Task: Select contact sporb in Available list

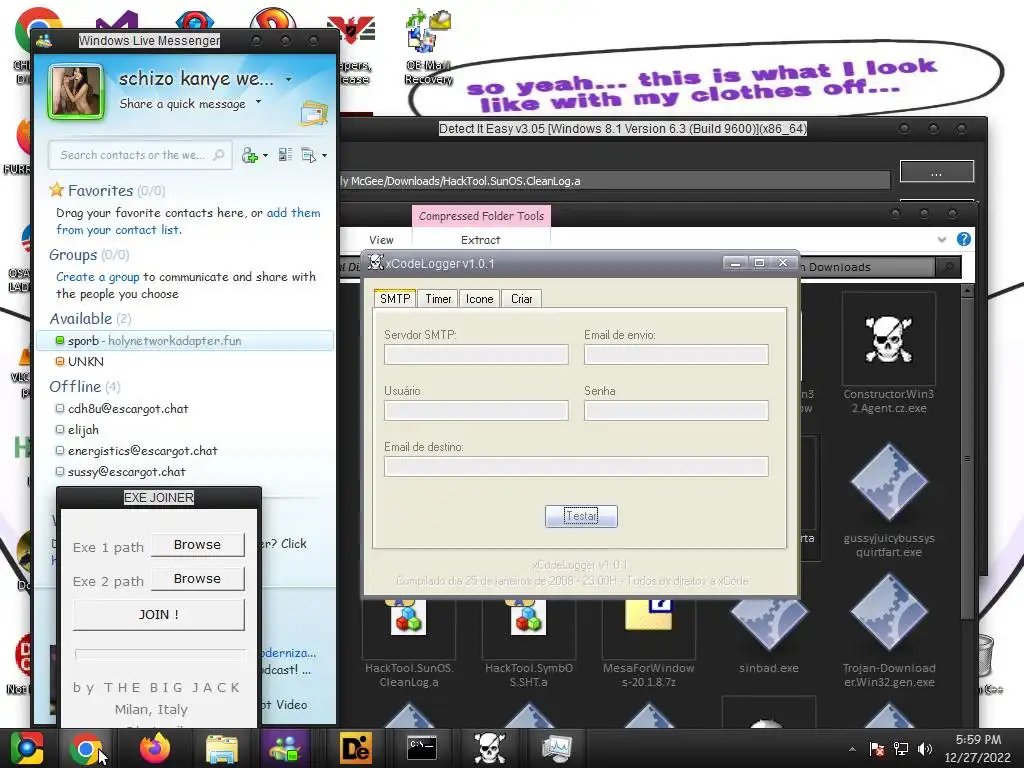Action: coord(185,341)
